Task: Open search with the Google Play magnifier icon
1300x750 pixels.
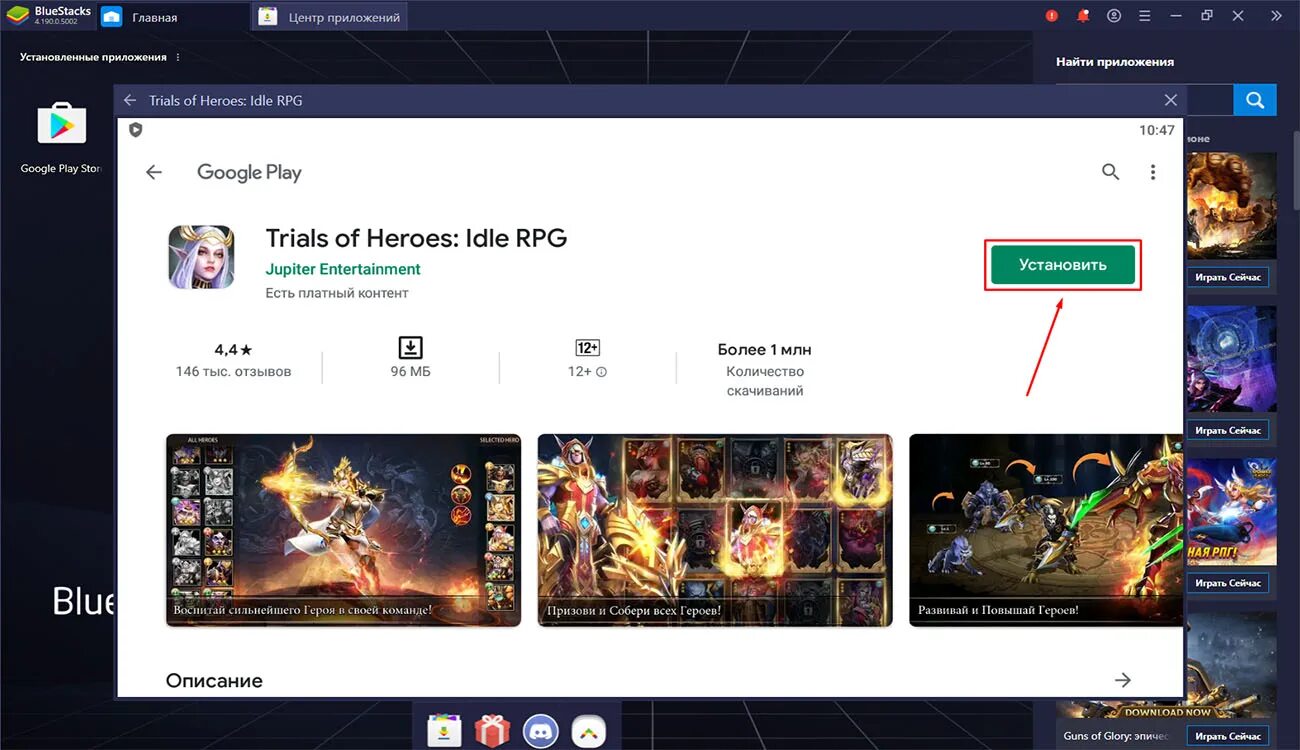Action: coord(1110,172)
